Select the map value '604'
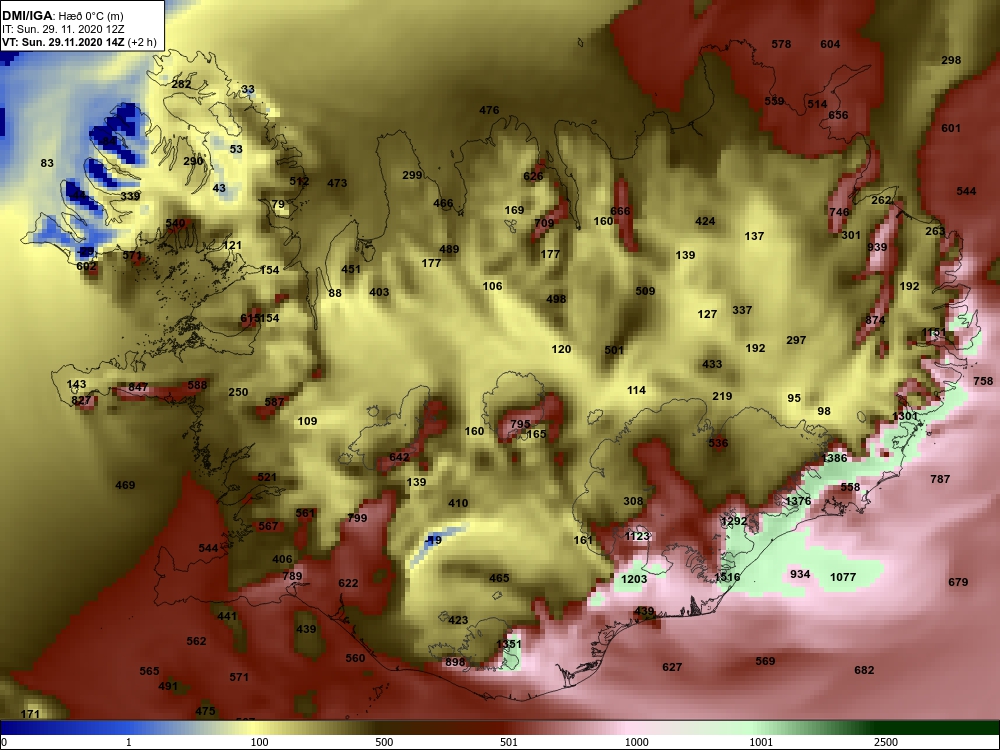Viewport: 1000px width, 750px height. pyautogui.click(x=830, y=44)
